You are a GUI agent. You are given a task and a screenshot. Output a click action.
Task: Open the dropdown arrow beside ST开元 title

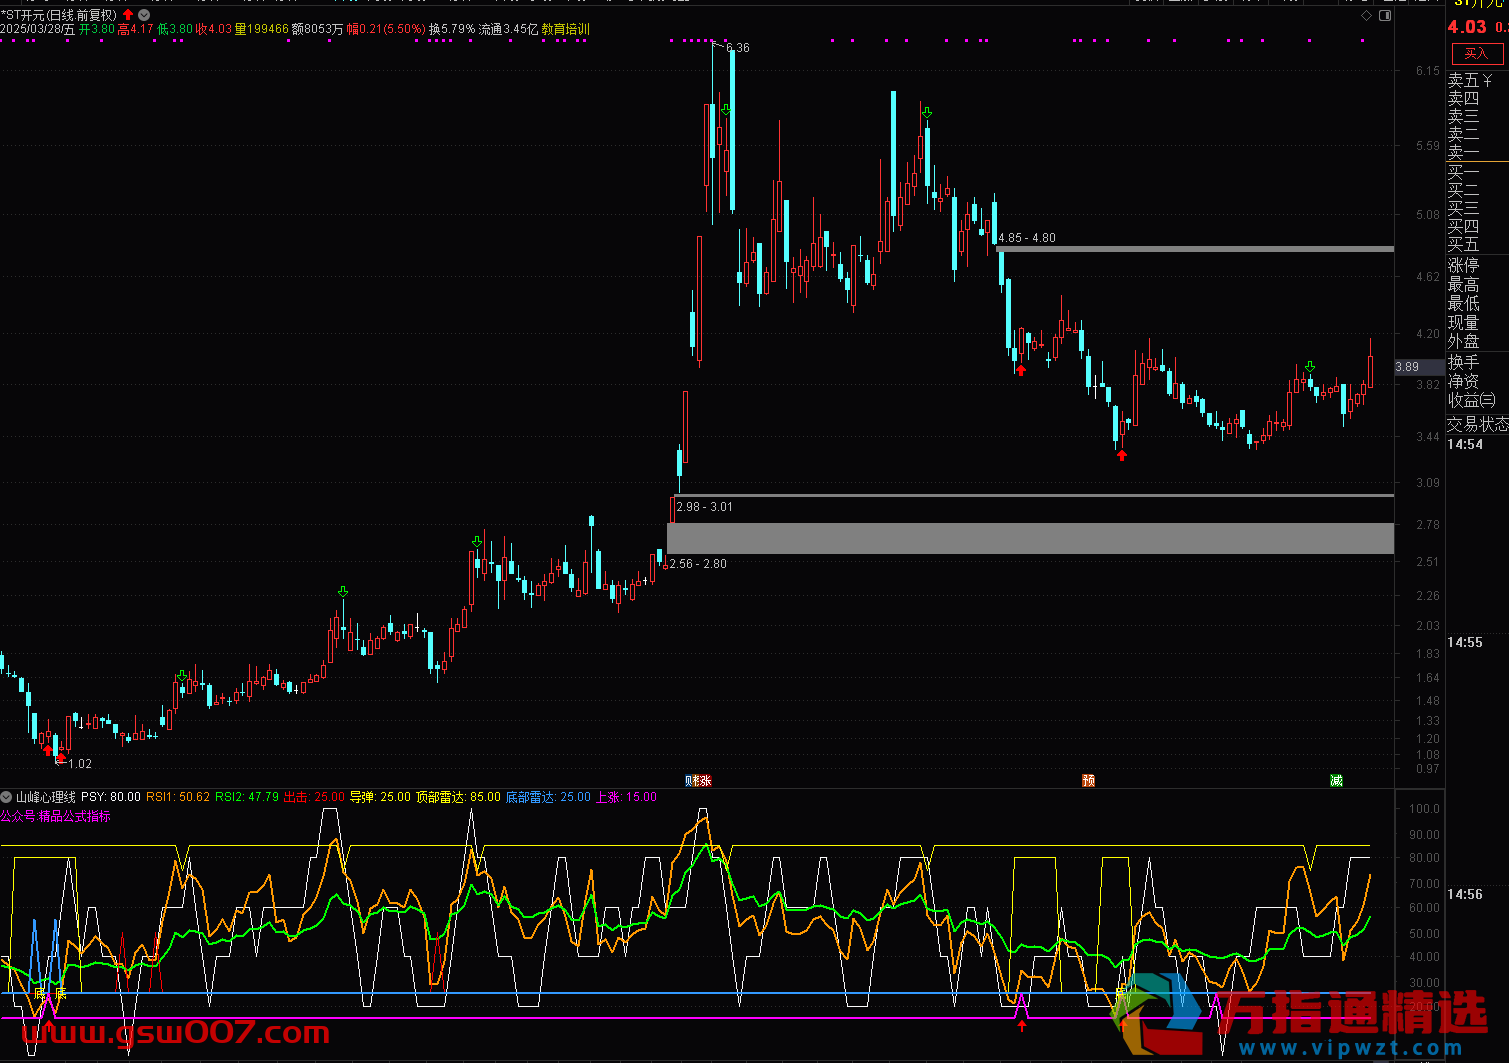145,15
